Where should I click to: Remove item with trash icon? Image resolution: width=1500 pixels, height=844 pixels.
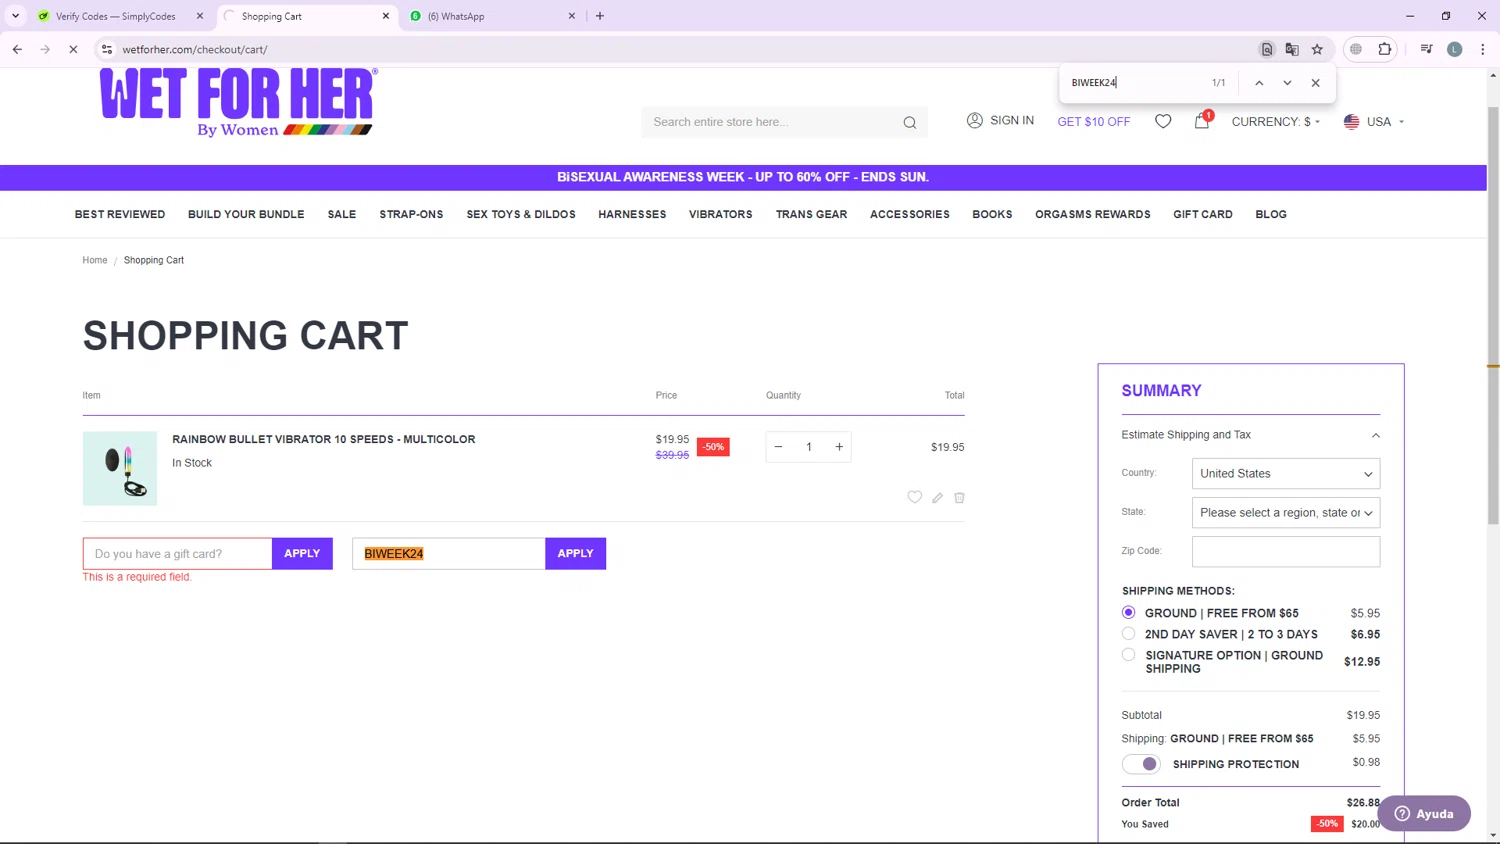(959, 497)
